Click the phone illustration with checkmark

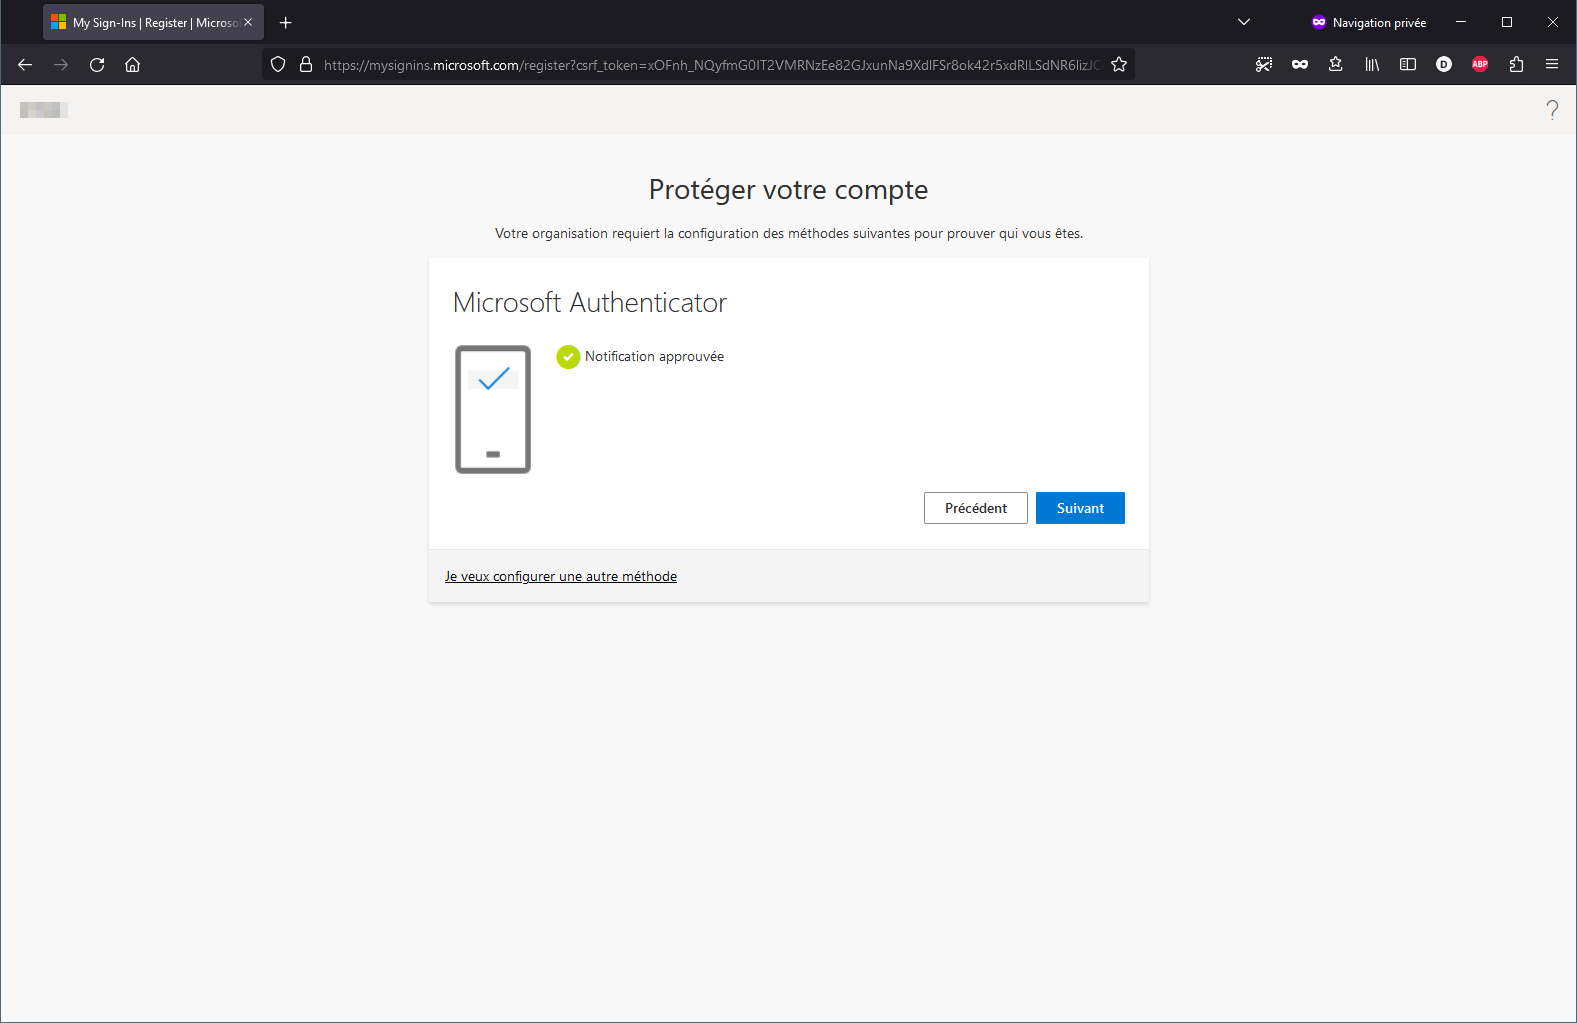click(493, 409)
